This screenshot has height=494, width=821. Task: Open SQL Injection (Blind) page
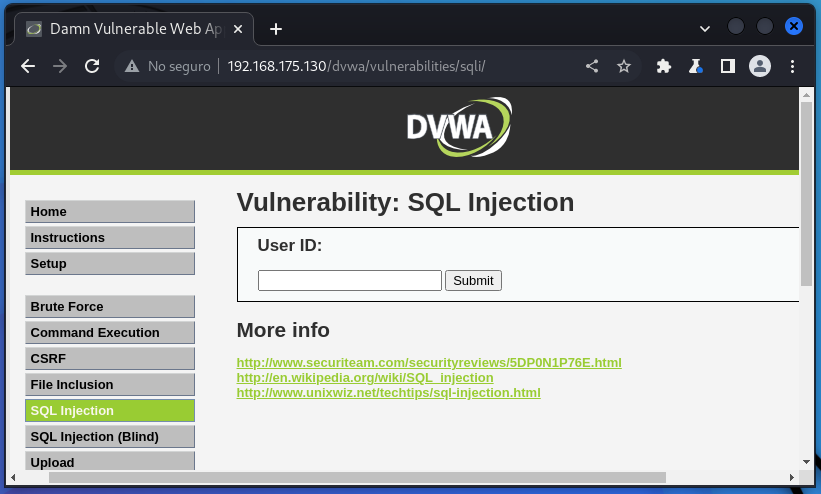(110, 437)
